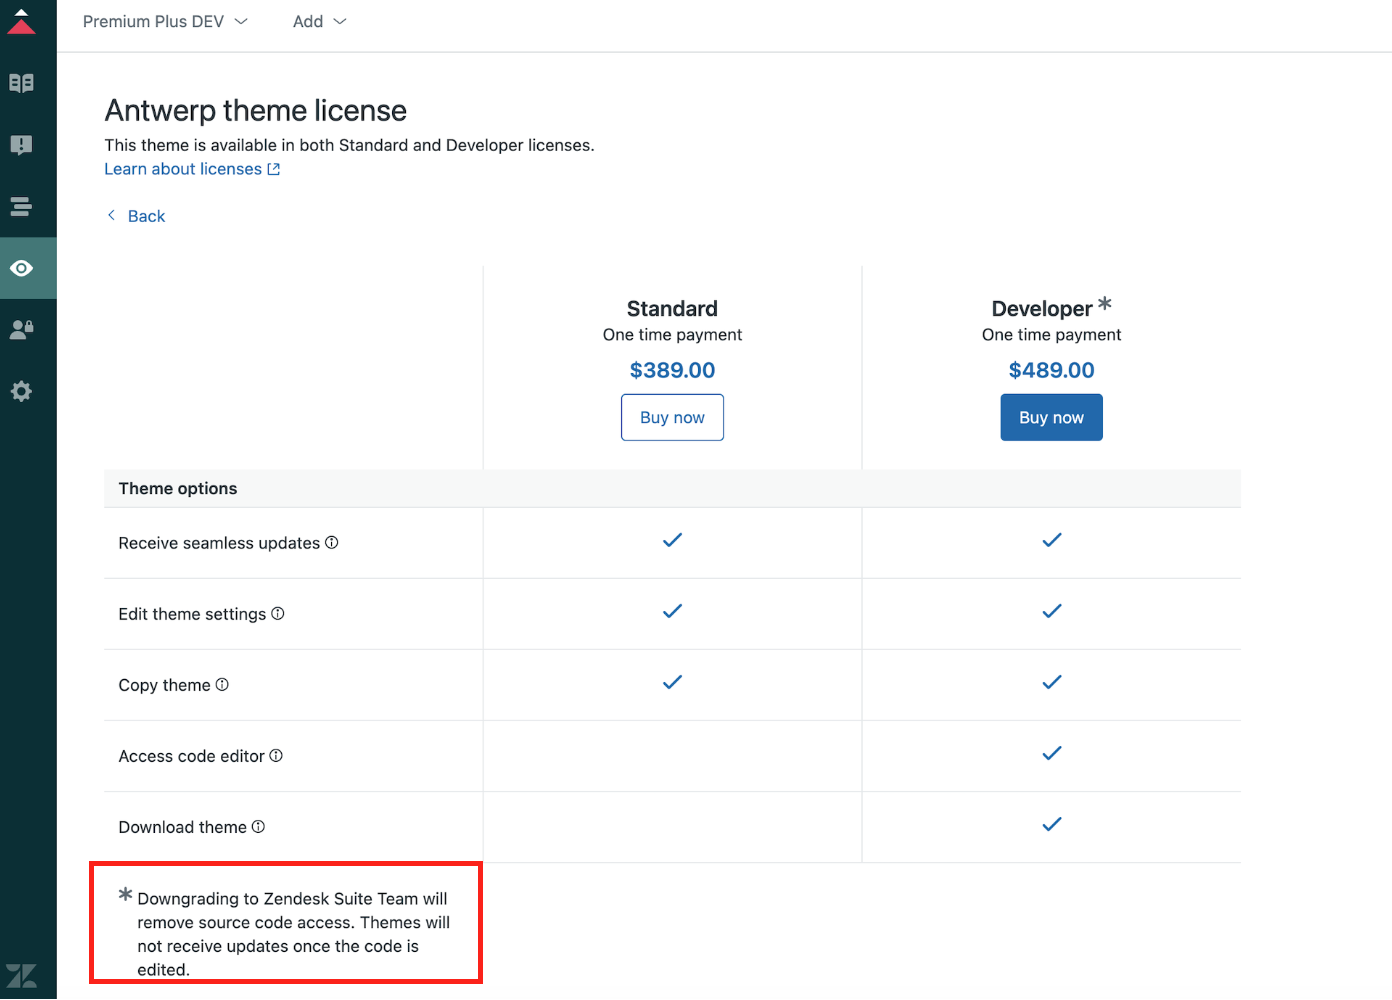Click the asterisk next to Developer heading
Screen dimensions: 1392x1000
coord(1104,303)
